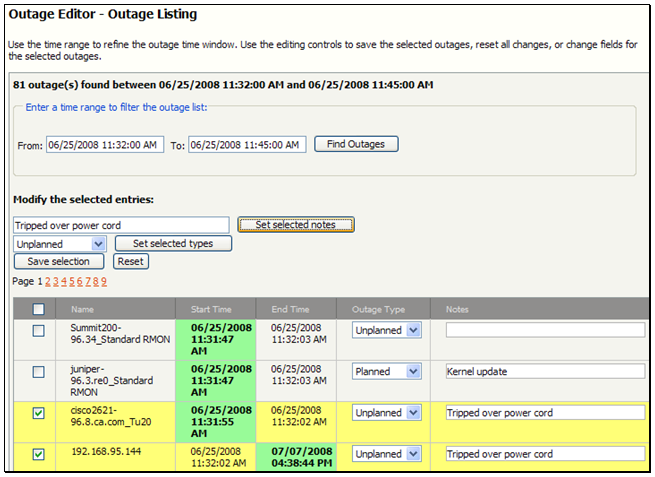Viewport: 655px width, 477px height.
Task: Open outage type dropdown for Summit200 row
Action: click(x=386, y=330)
